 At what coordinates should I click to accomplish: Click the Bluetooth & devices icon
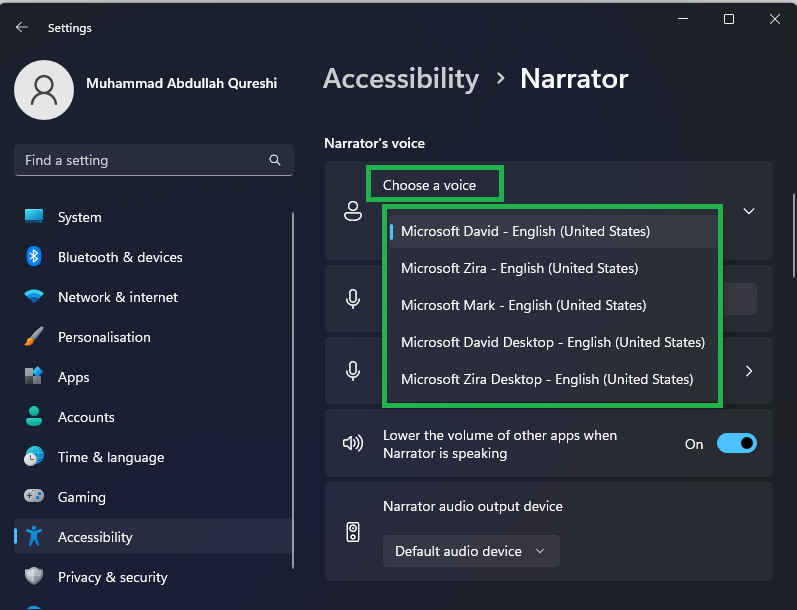point(34,257)
